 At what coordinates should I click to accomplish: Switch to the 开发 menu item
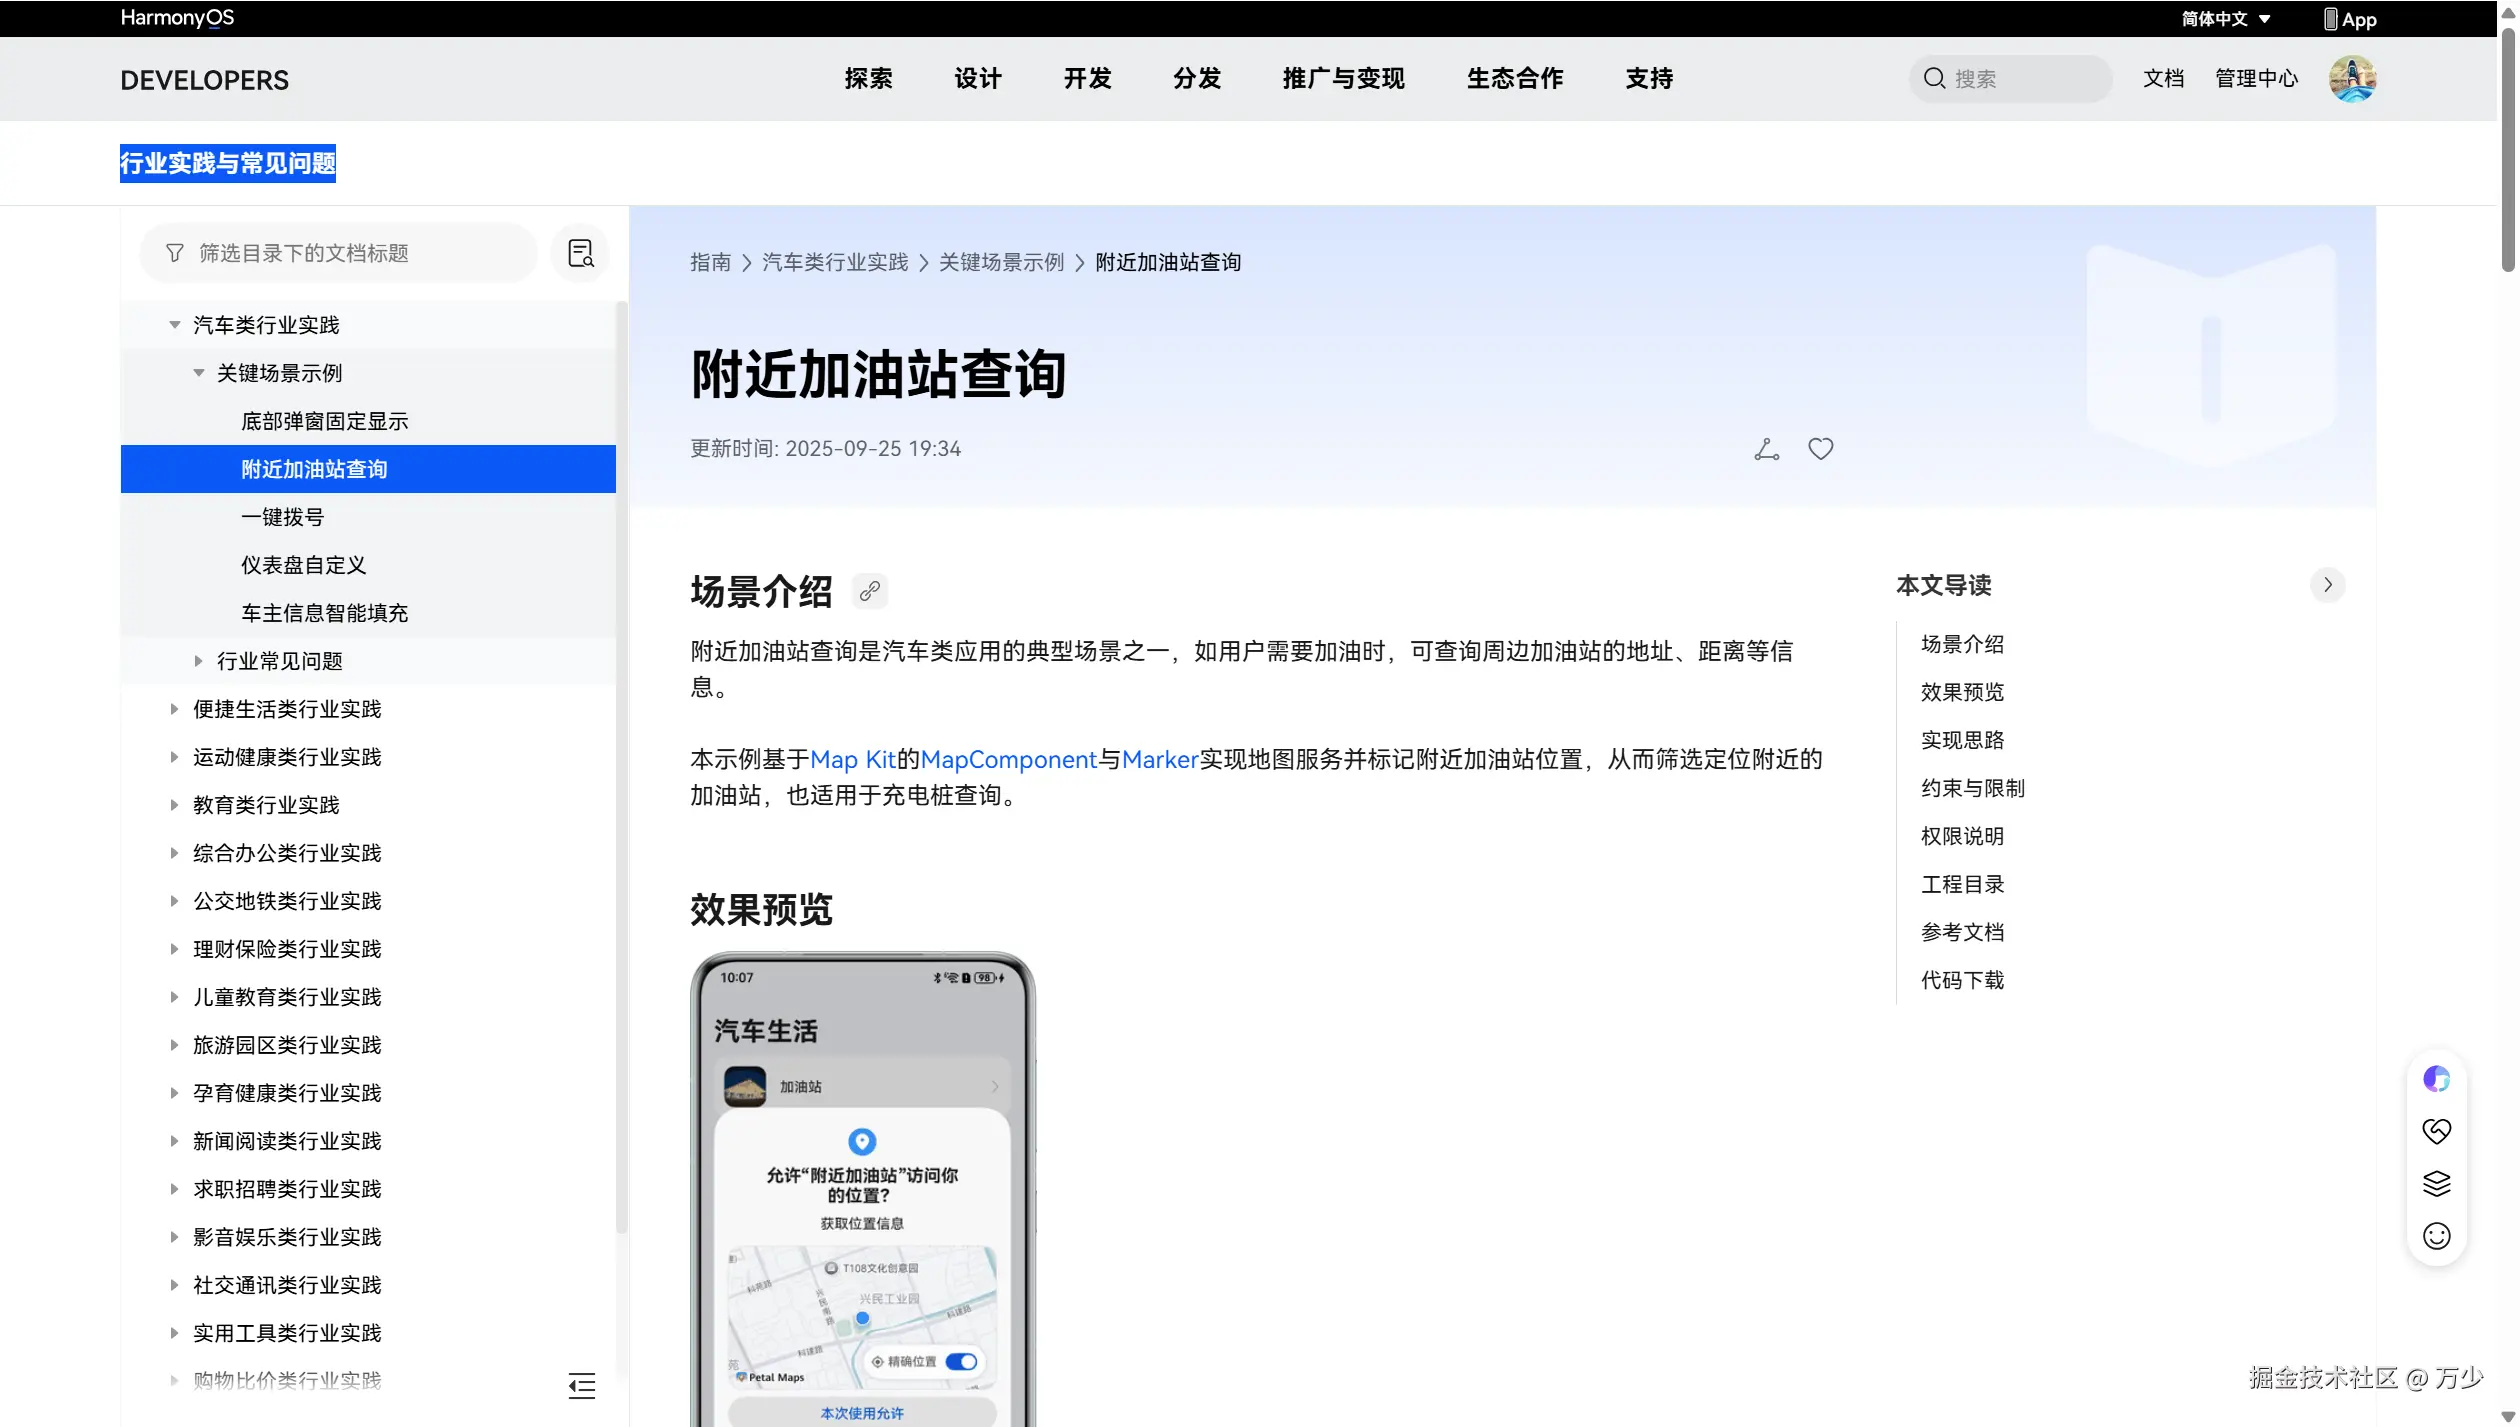(1086, 79)
